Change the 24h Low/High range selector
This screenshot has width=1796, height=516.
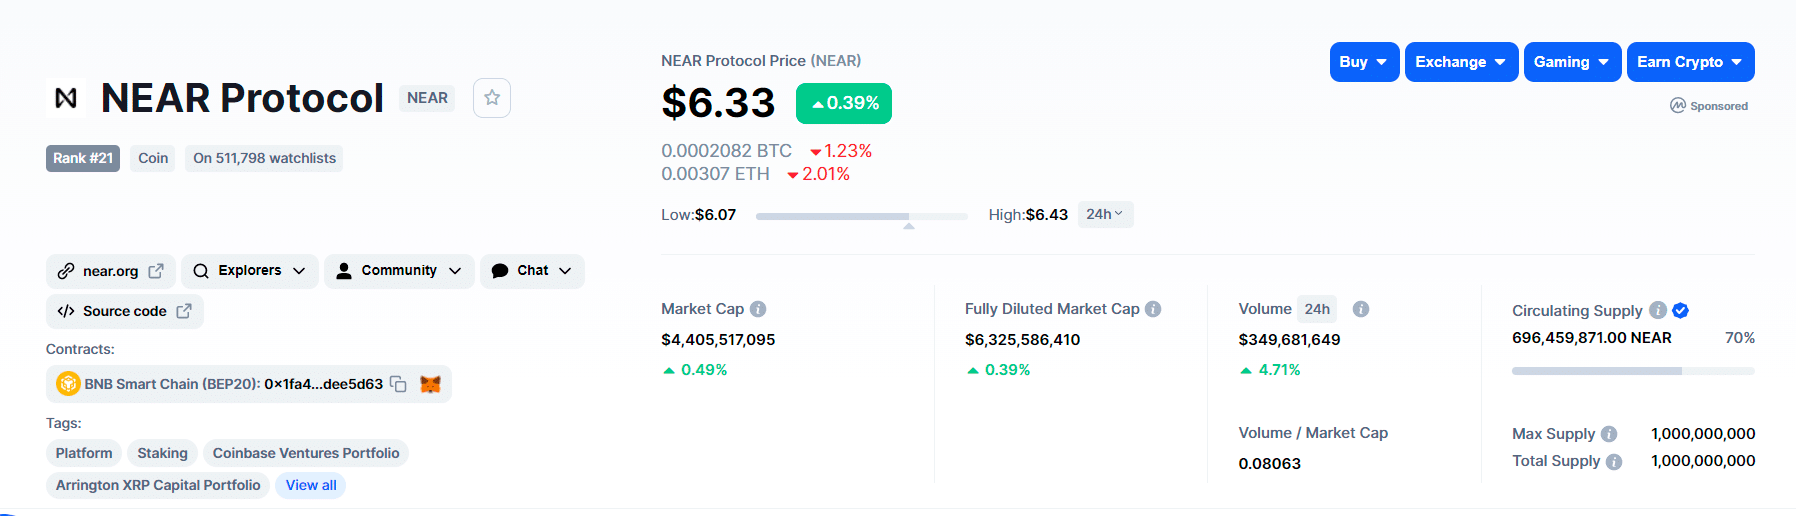pos(1105,214)
